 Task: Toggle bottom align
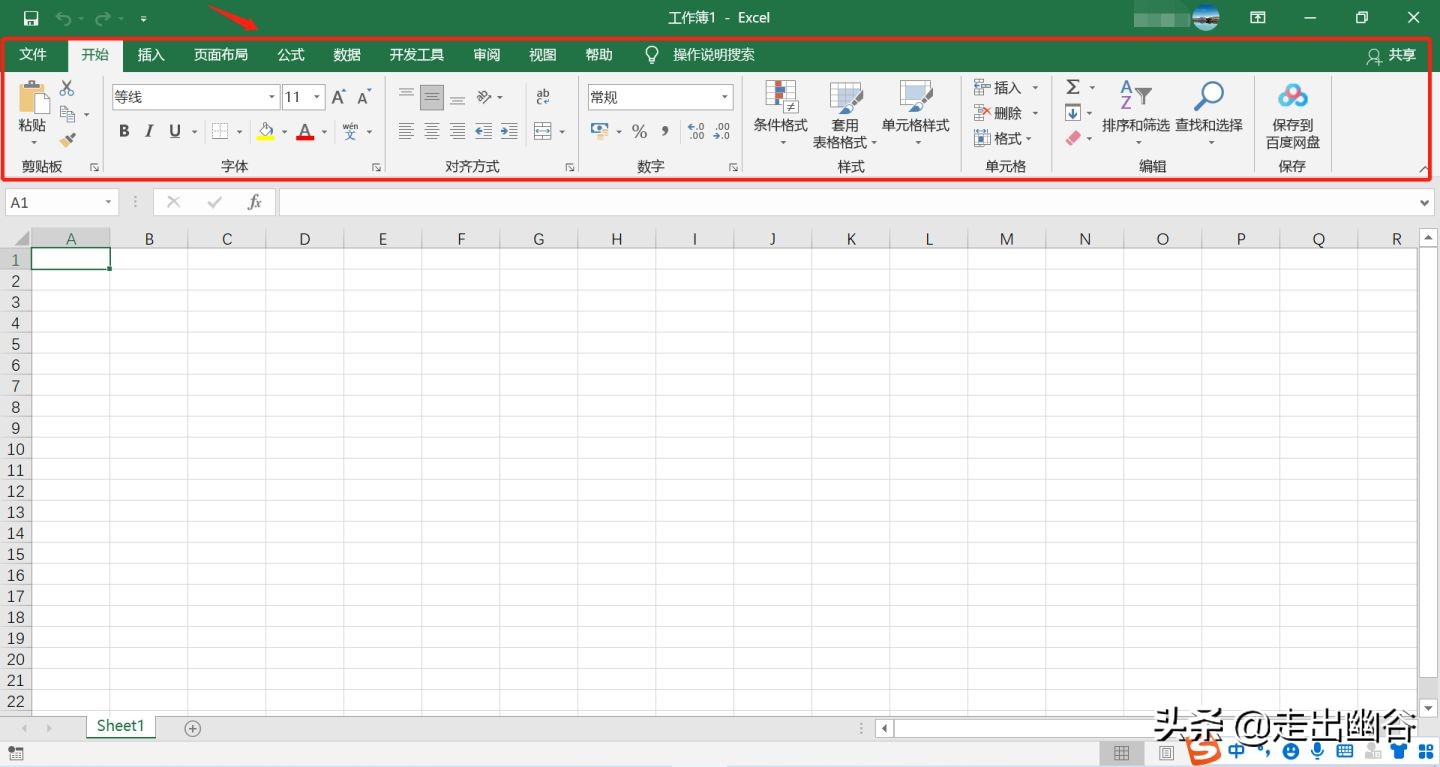[x=457, y=97]
